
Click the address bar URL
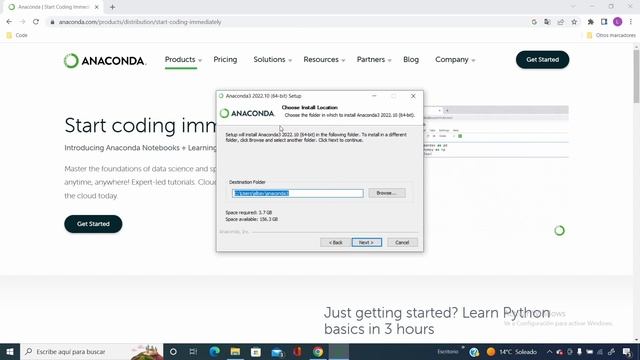(140, 22)
